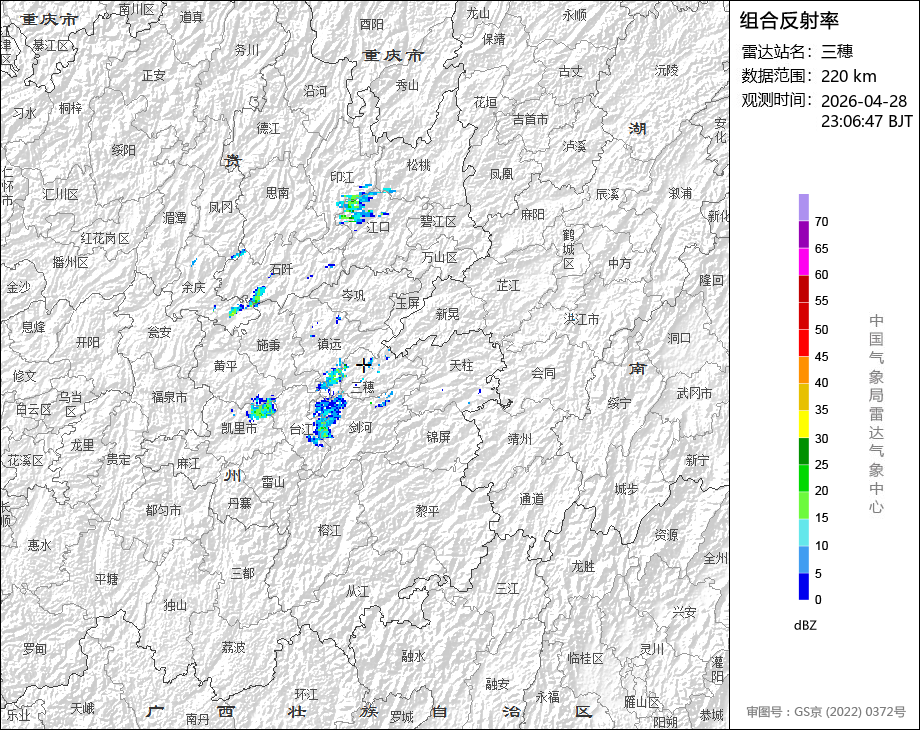920x730 pixels.
Task: Click the 从江 map label
Action: tap(357, 592)
